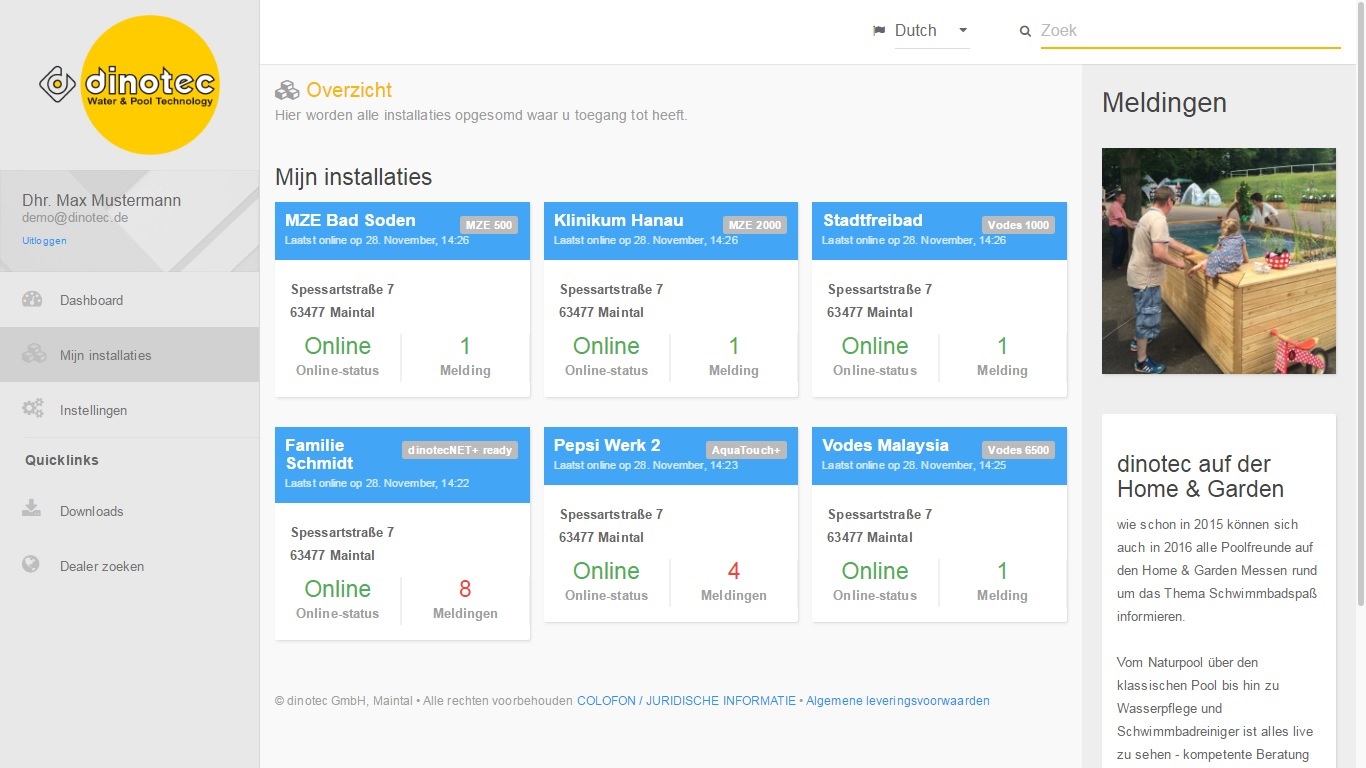1366x768 pixels.
Task: Click the demo@dinotec.de email text
Action: (75, 218)
